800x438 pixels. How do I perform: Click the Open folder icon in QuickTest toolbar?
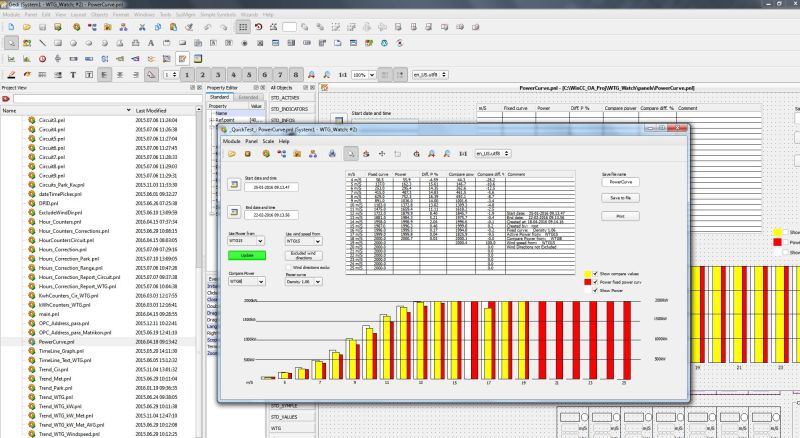pyautogui.click(x=232, y=154)
